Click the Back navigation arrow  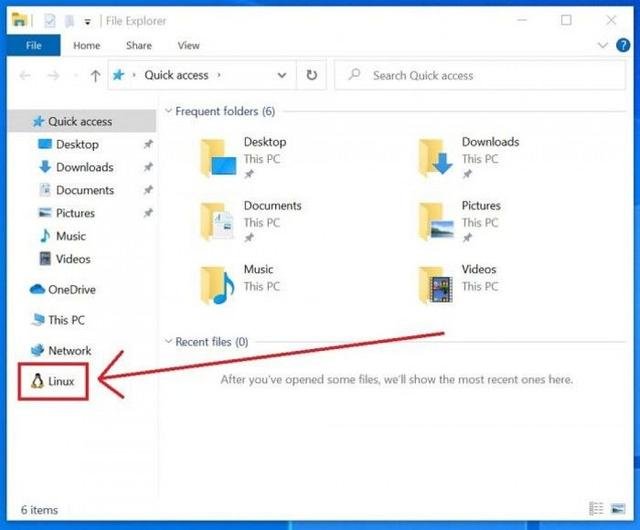pyautogui.click(x=27, y=75)
